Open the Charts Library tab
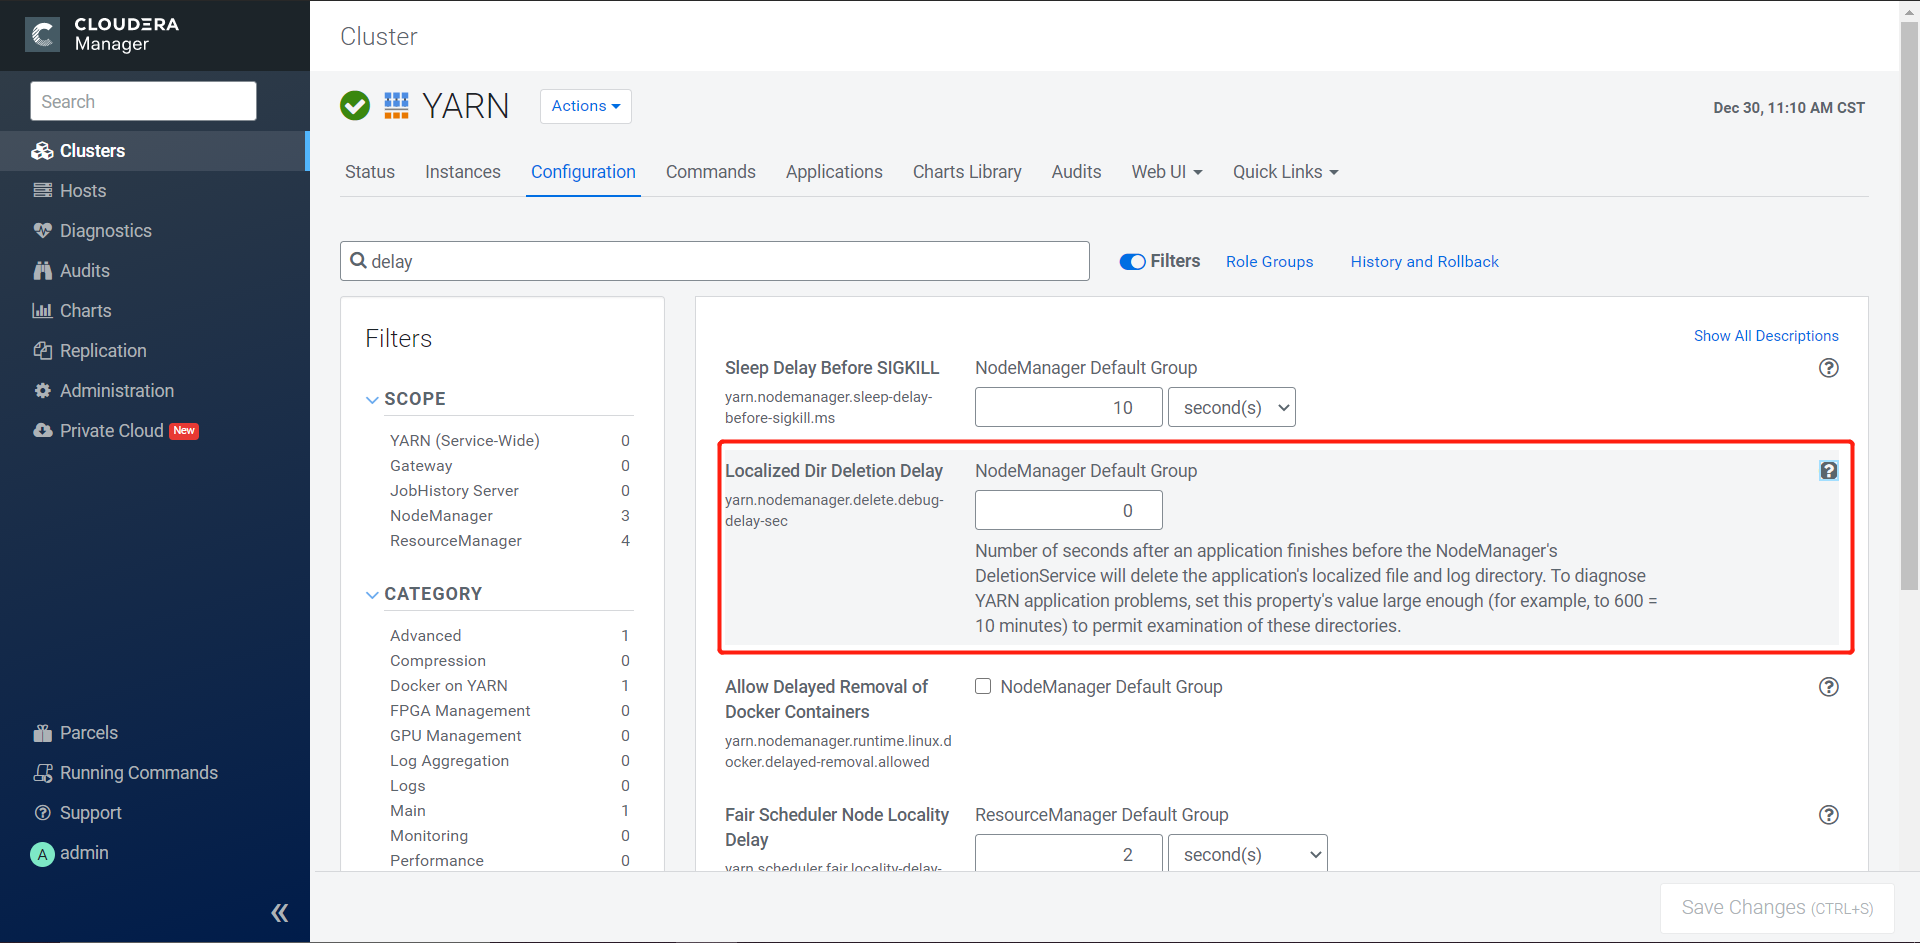Image resolution: width=1920 pixels, height=943 pixels. point(966,172)
